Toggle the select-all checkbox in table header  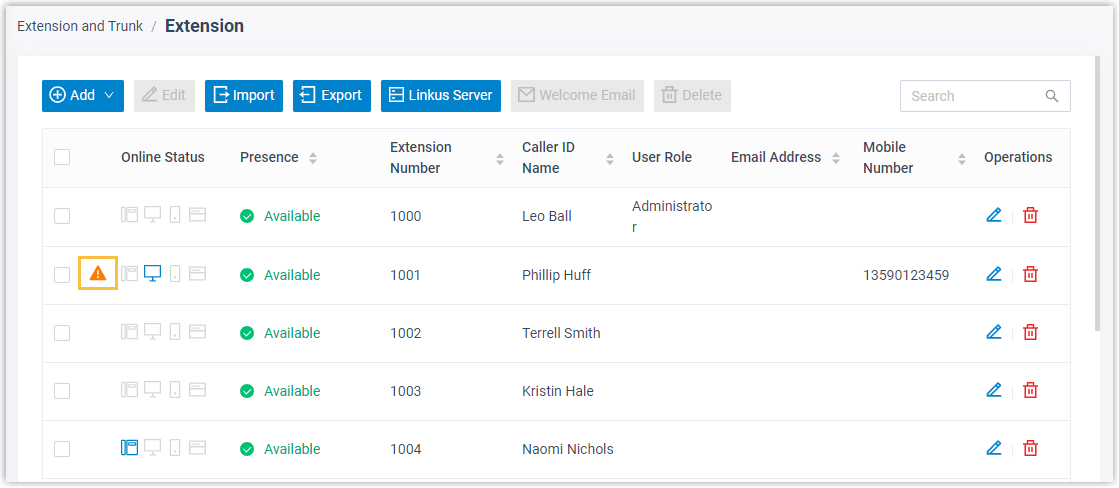62,157
